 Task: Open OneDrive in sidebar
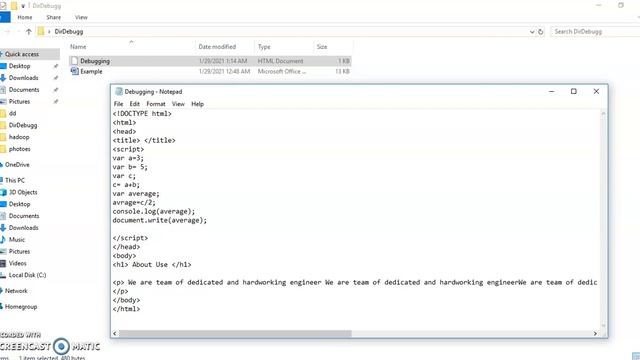click(x=17, y=164)
